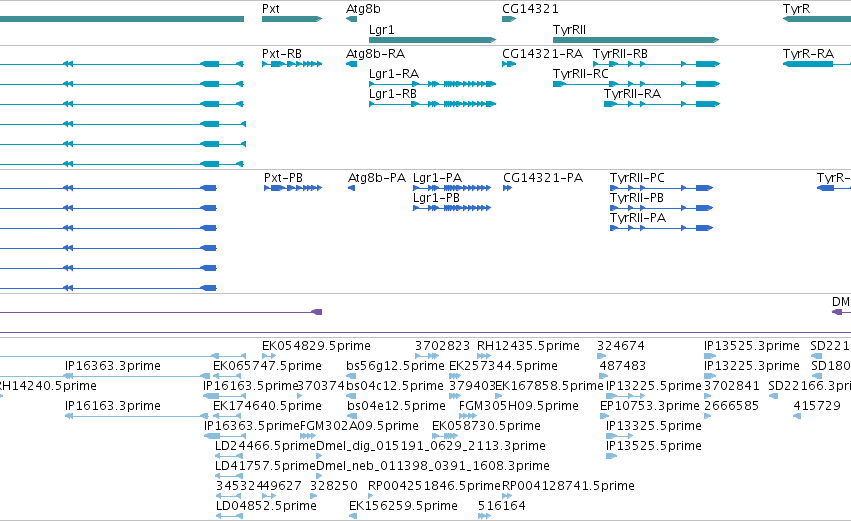This screenshot has height=521, width=851.
Task: Click EST IP13525.3prime
Action: [x=752, y=346]
